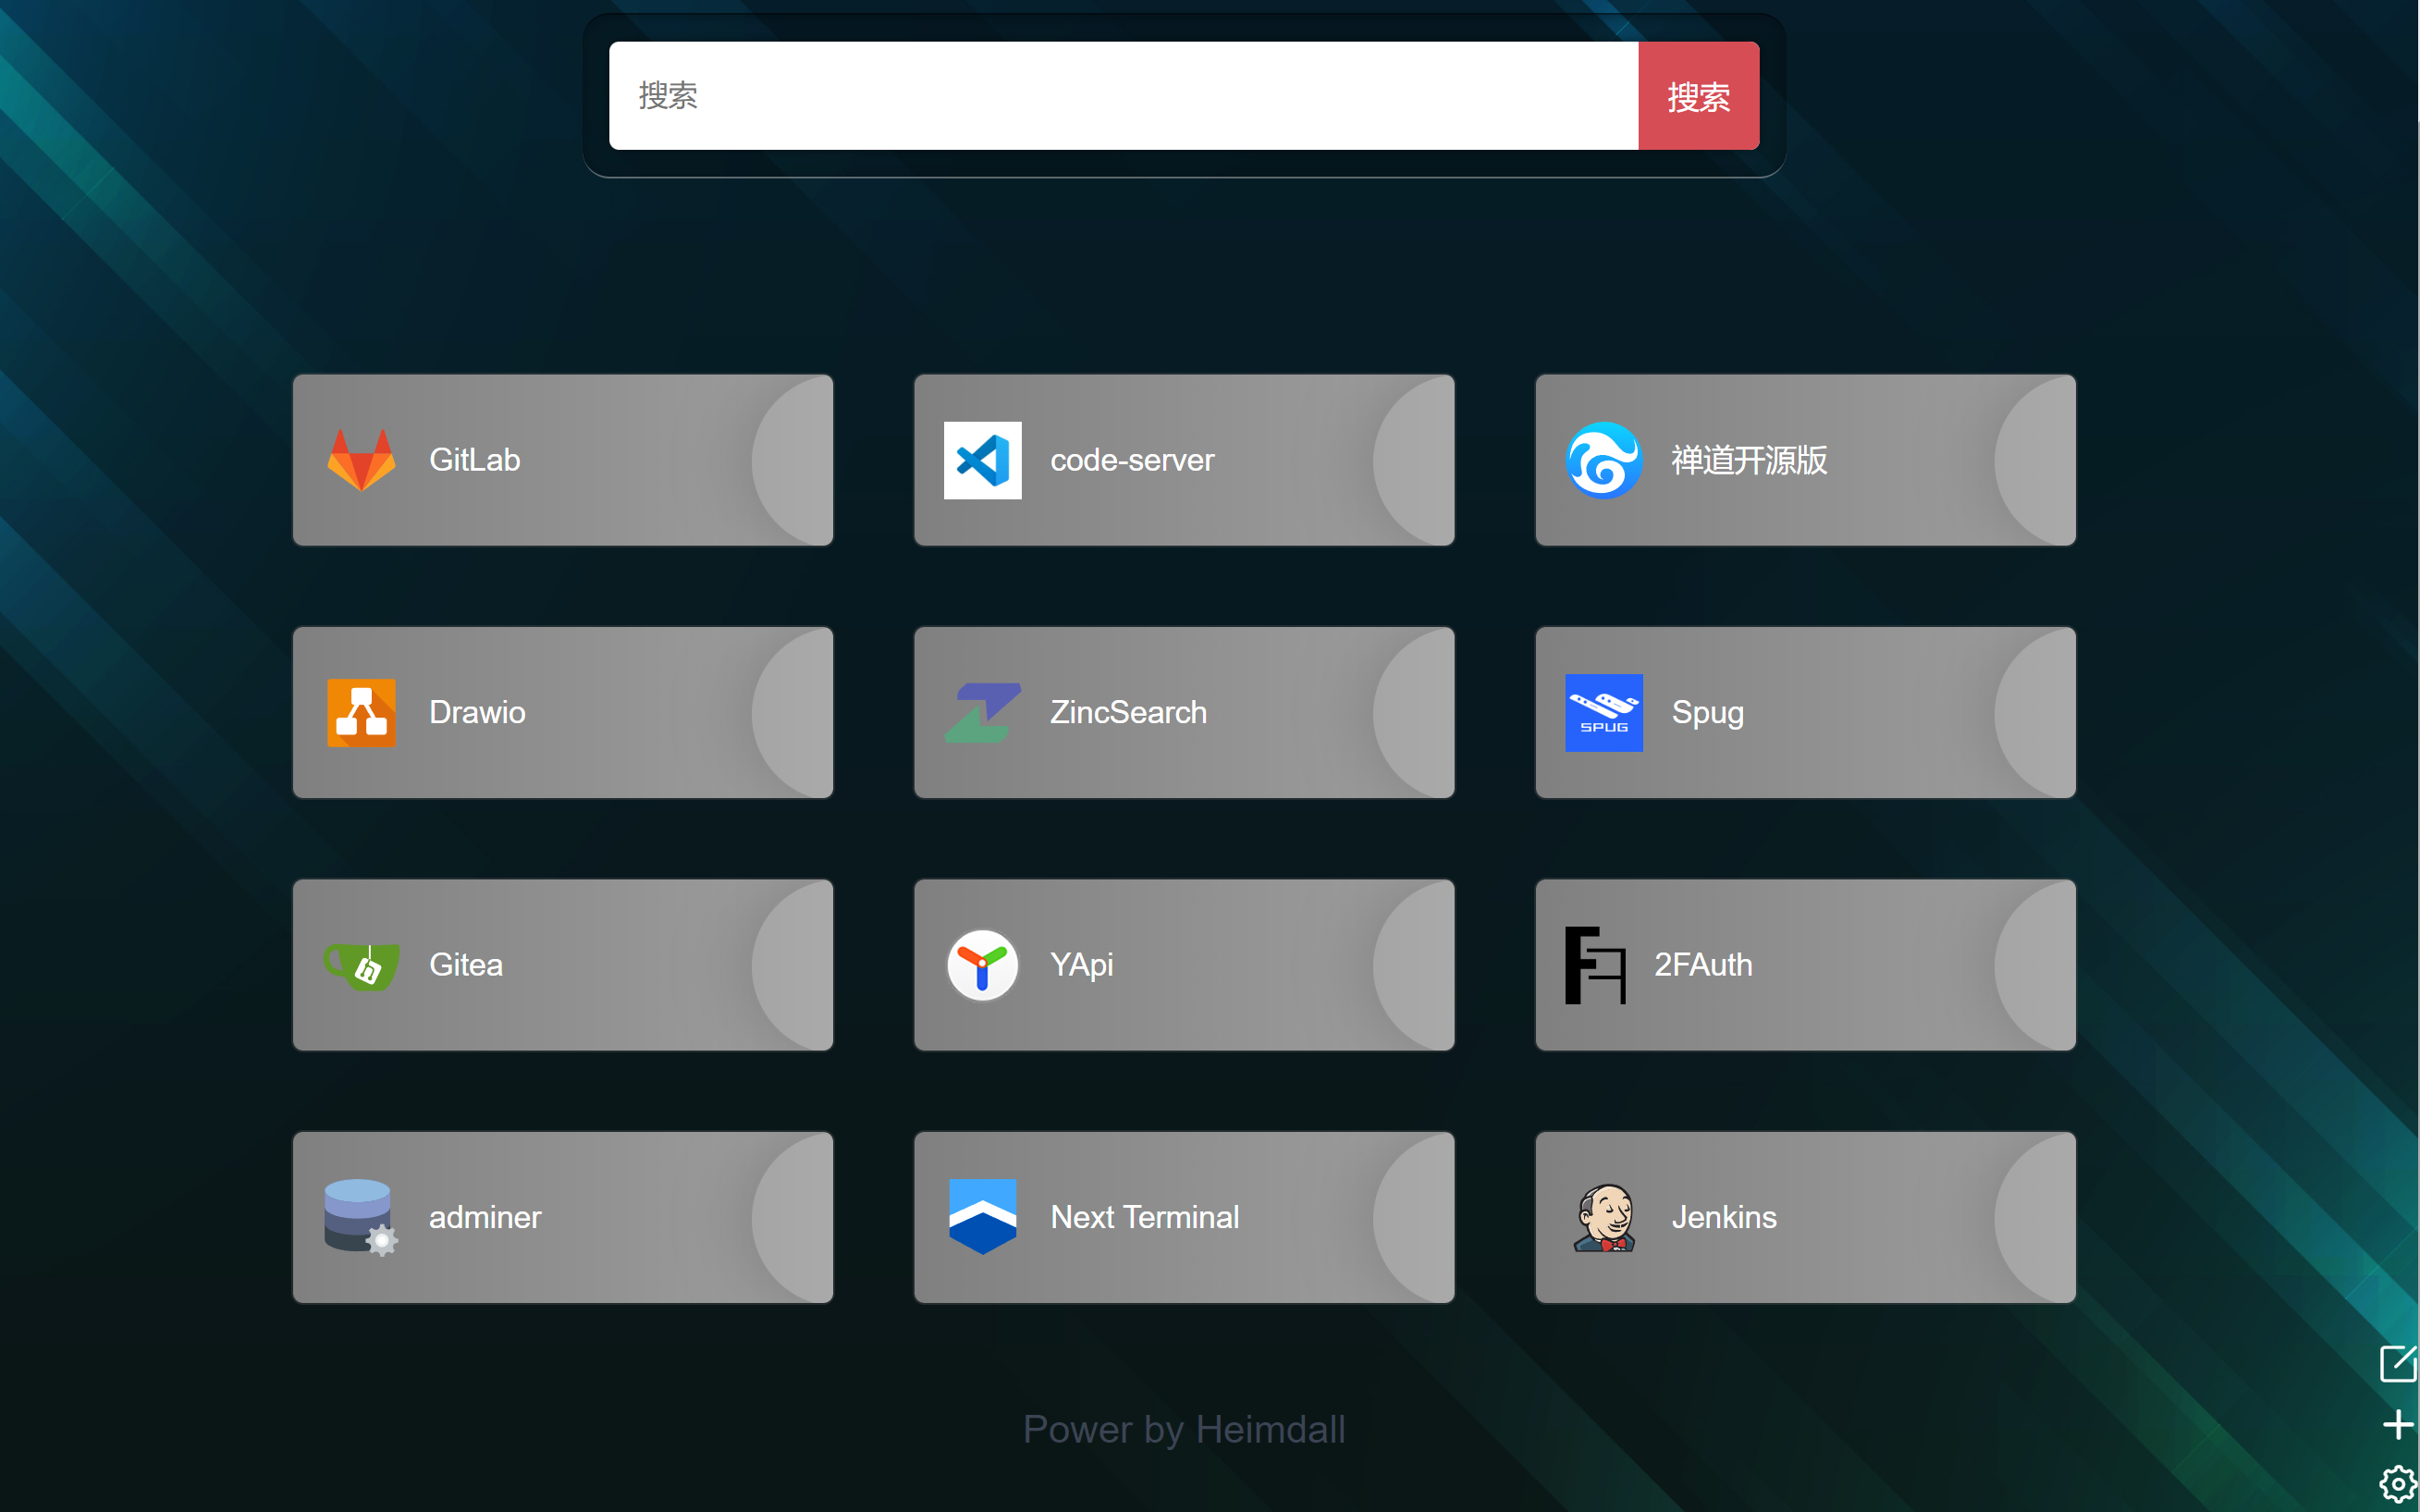2420x1512 pixels.
Task: Open the Spug tile label
Action: tap(1708, 714)
